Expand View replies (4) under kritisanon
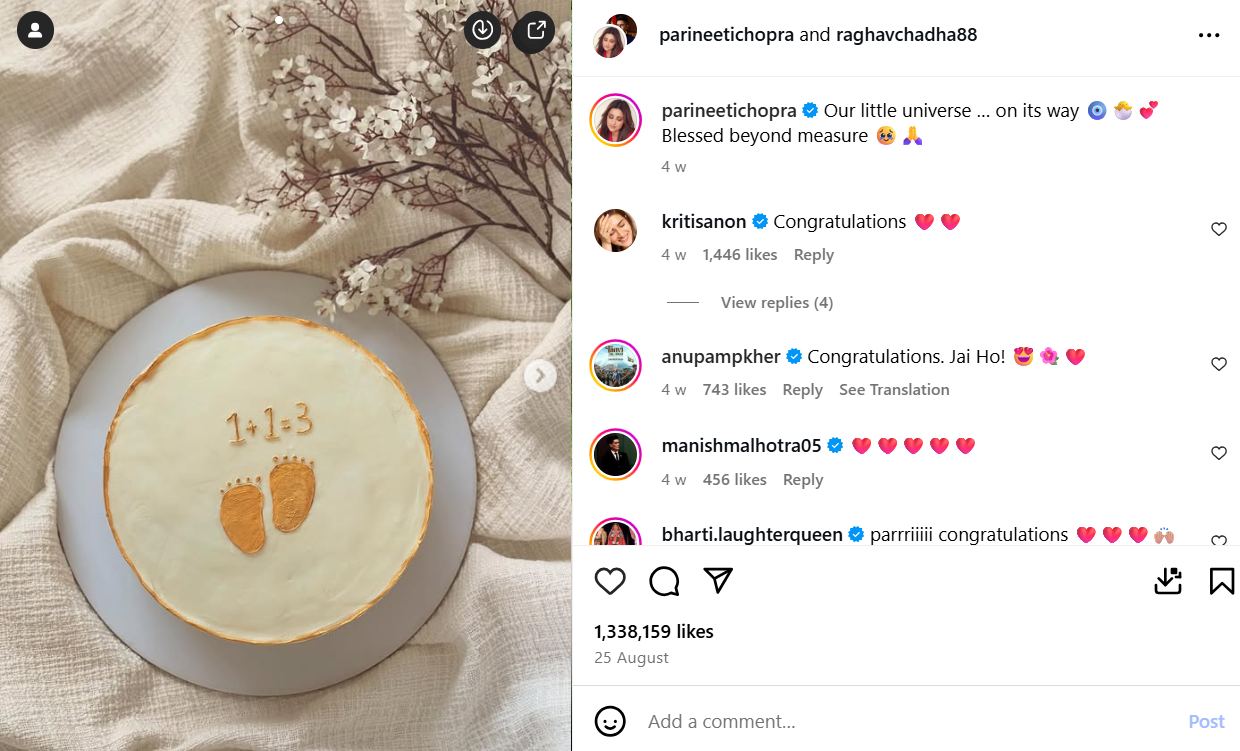 pos(776,302)
